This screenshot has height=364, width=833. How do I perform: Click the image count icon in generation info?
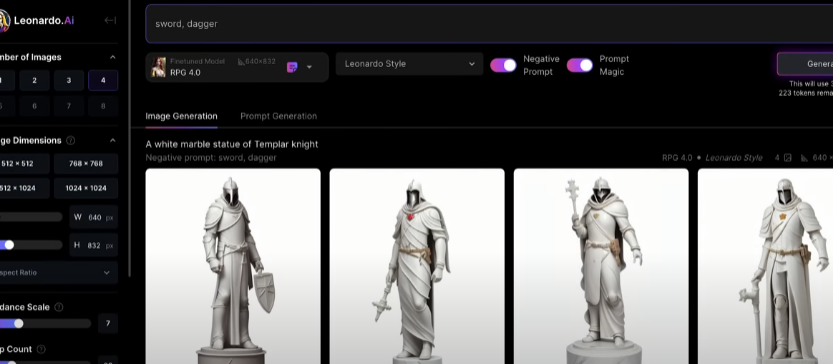pyautogui.click(x=788, y=158)
